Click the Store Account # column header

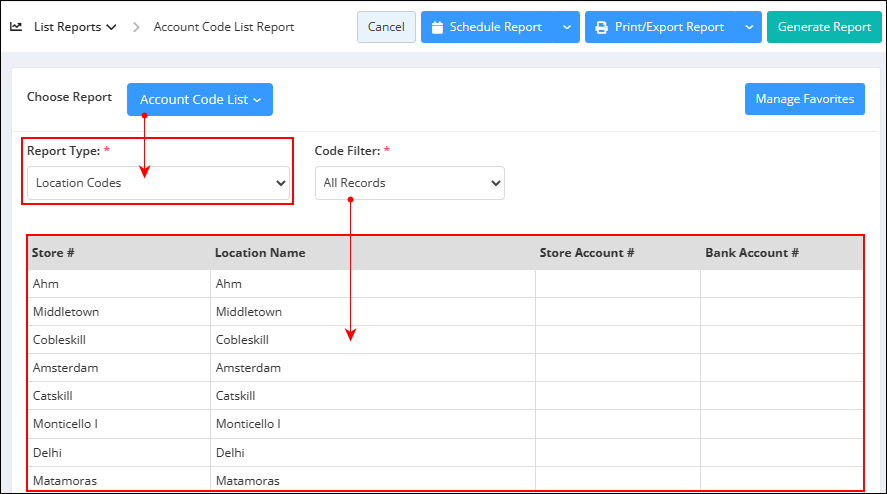coord(587,253)
